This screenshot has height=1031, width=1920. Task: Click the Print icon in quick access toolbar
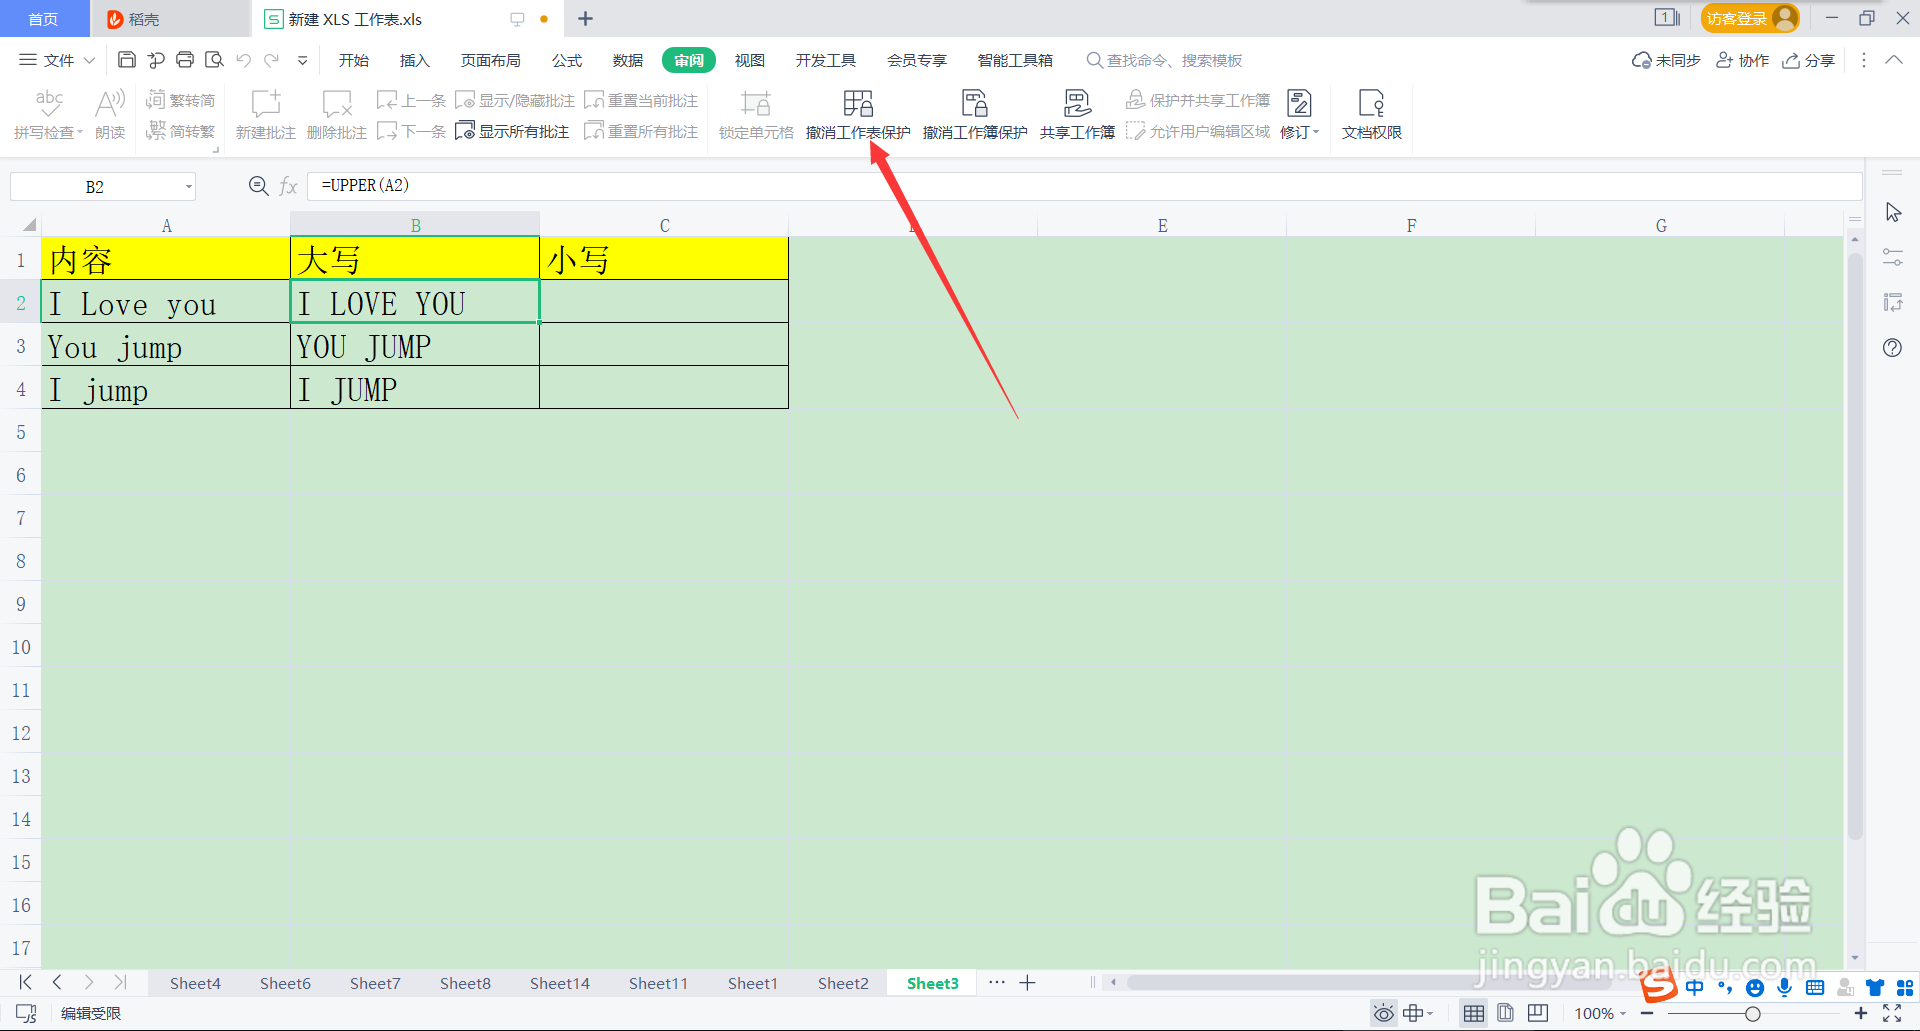pyautogui.click(x=184, y=60)
